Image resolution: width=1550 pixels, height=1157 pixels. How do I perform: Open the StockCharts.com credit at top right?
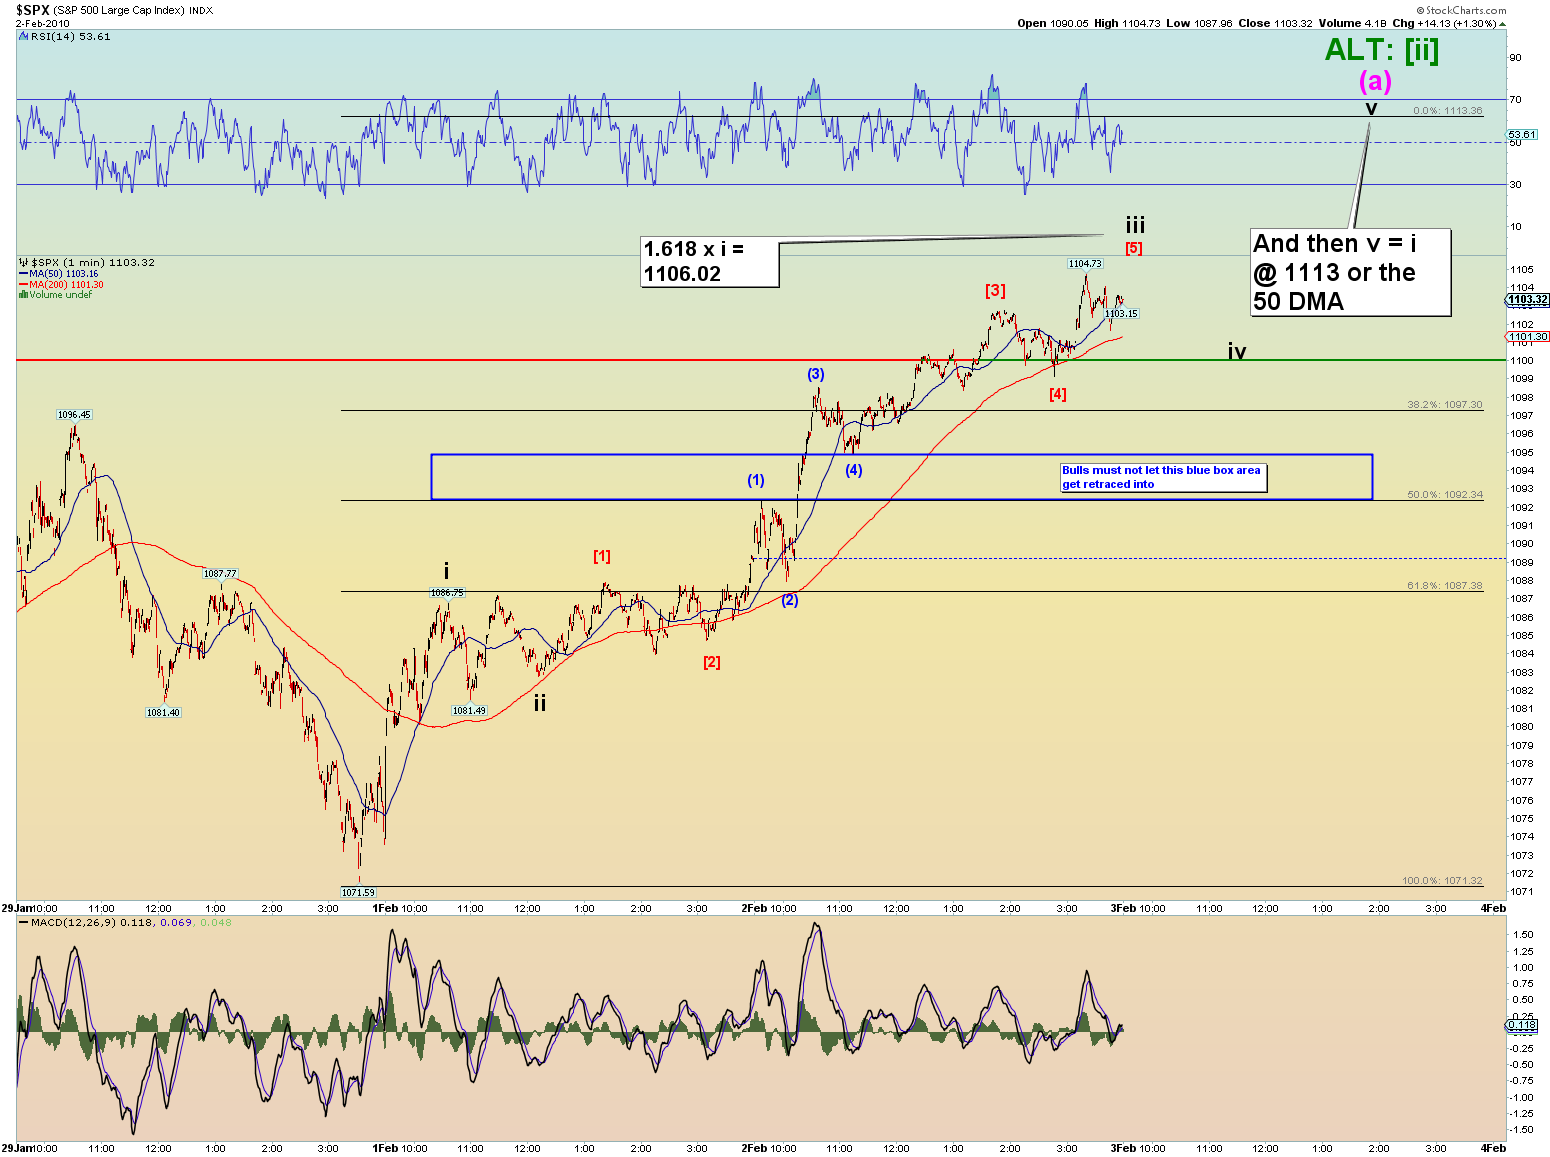point(1461,10)
